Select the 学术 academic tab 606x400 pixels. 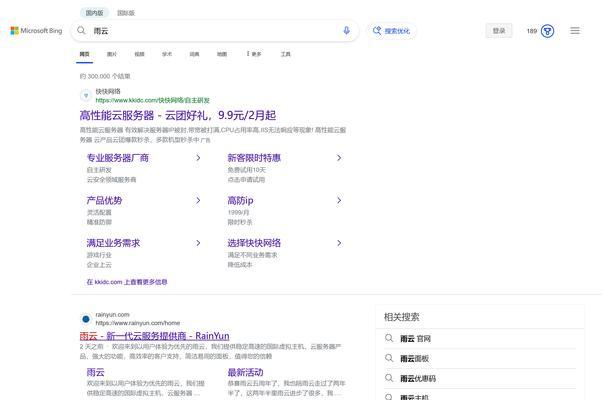pyautogui.click(x=167, y=54)
